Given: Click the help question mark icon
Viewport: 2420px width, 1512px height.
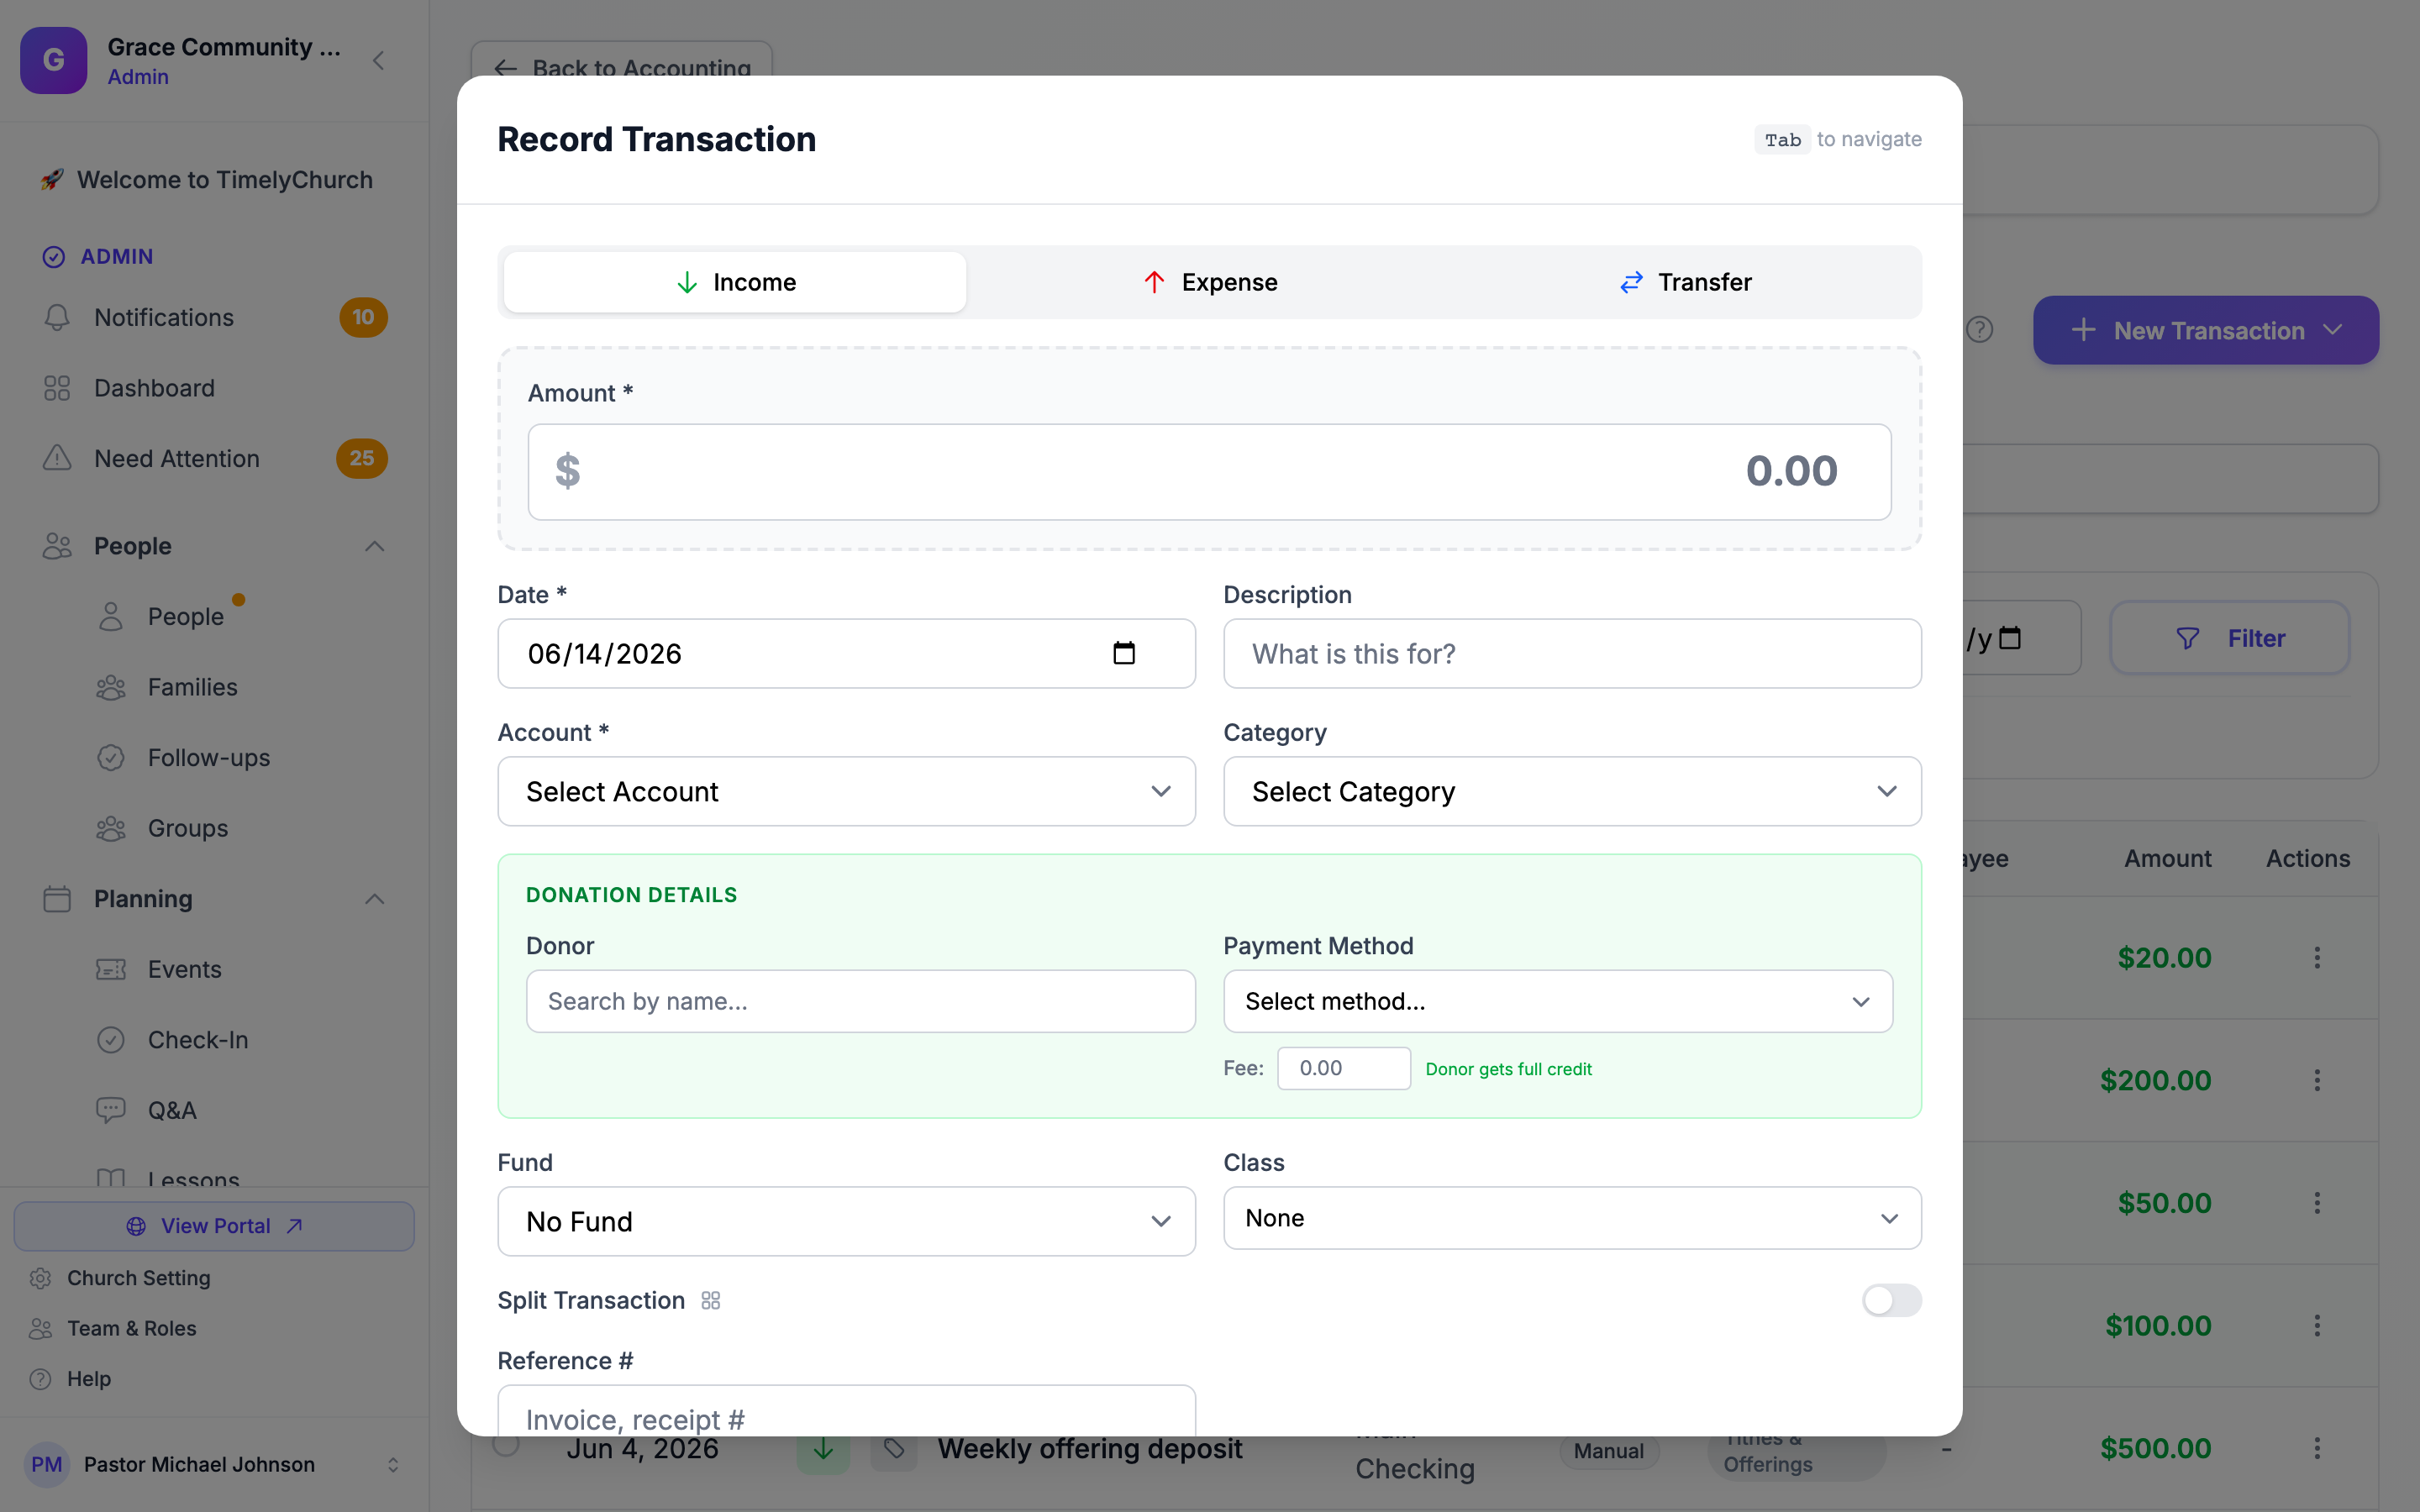Looking at the screenshot, I should pos(1979,330).
